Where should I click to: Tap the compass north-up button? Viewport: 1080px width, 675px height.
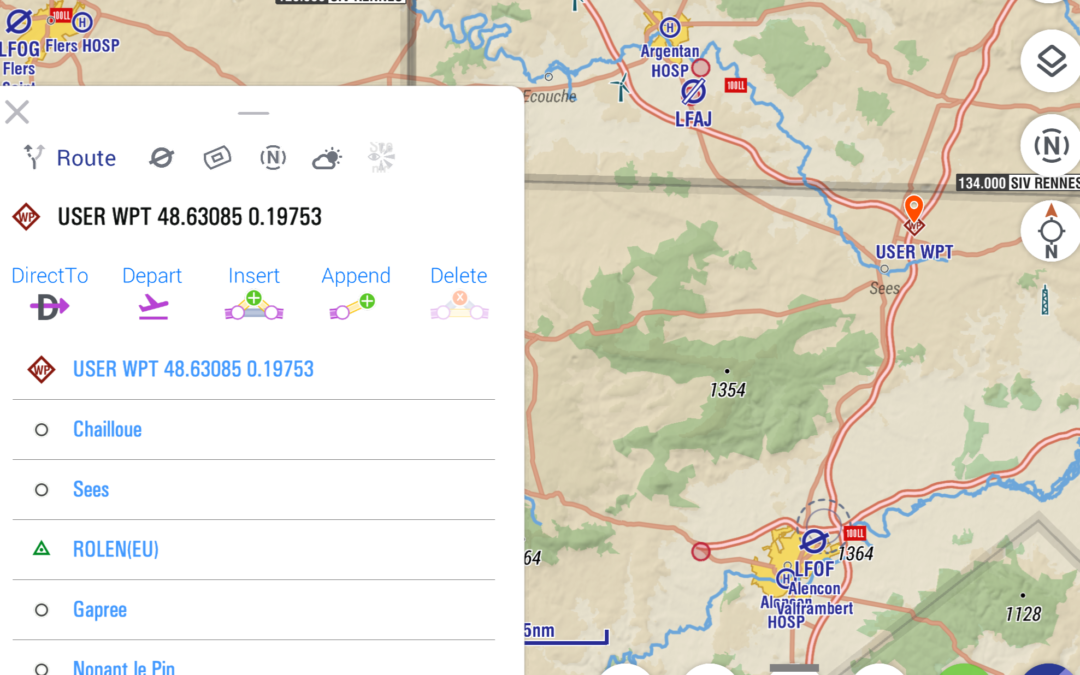[1051, 231]
